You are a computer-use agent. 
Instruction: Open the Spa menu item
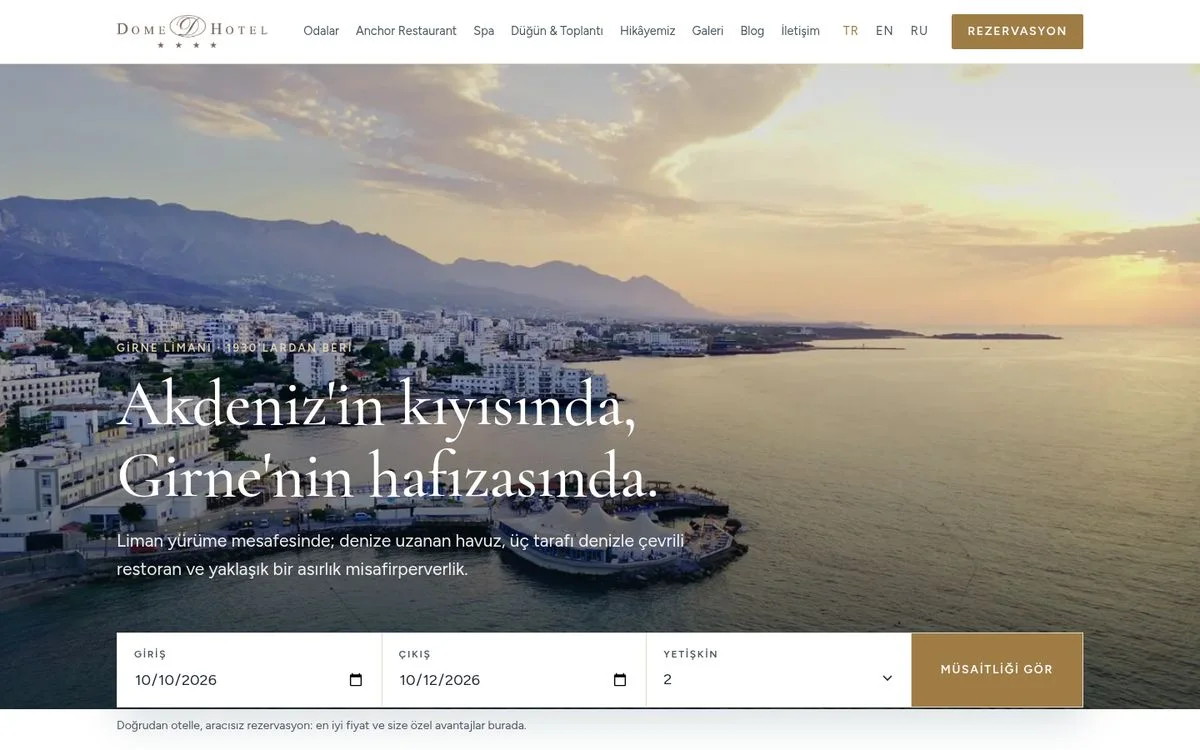484,31
